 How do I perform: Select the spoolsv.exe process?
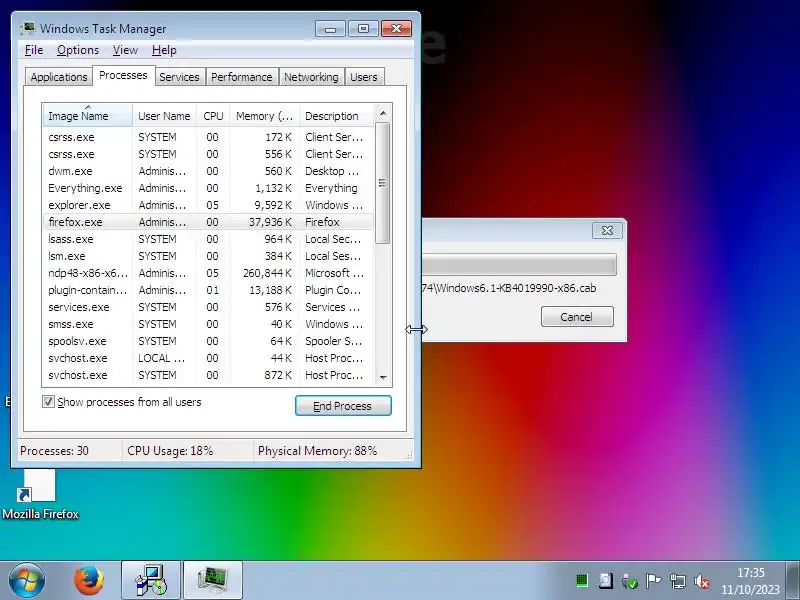click(209, 341)
